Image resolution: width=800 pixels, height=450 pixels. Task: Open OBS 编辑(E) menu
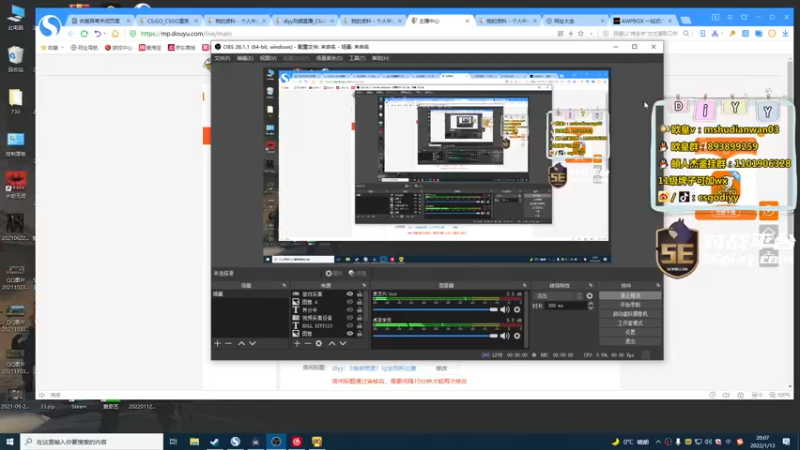pos(245,58)
